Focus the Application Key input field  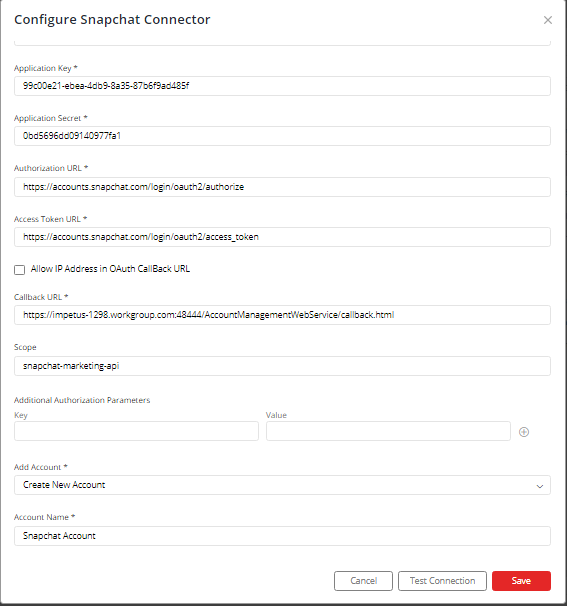(x=282, y=86)
